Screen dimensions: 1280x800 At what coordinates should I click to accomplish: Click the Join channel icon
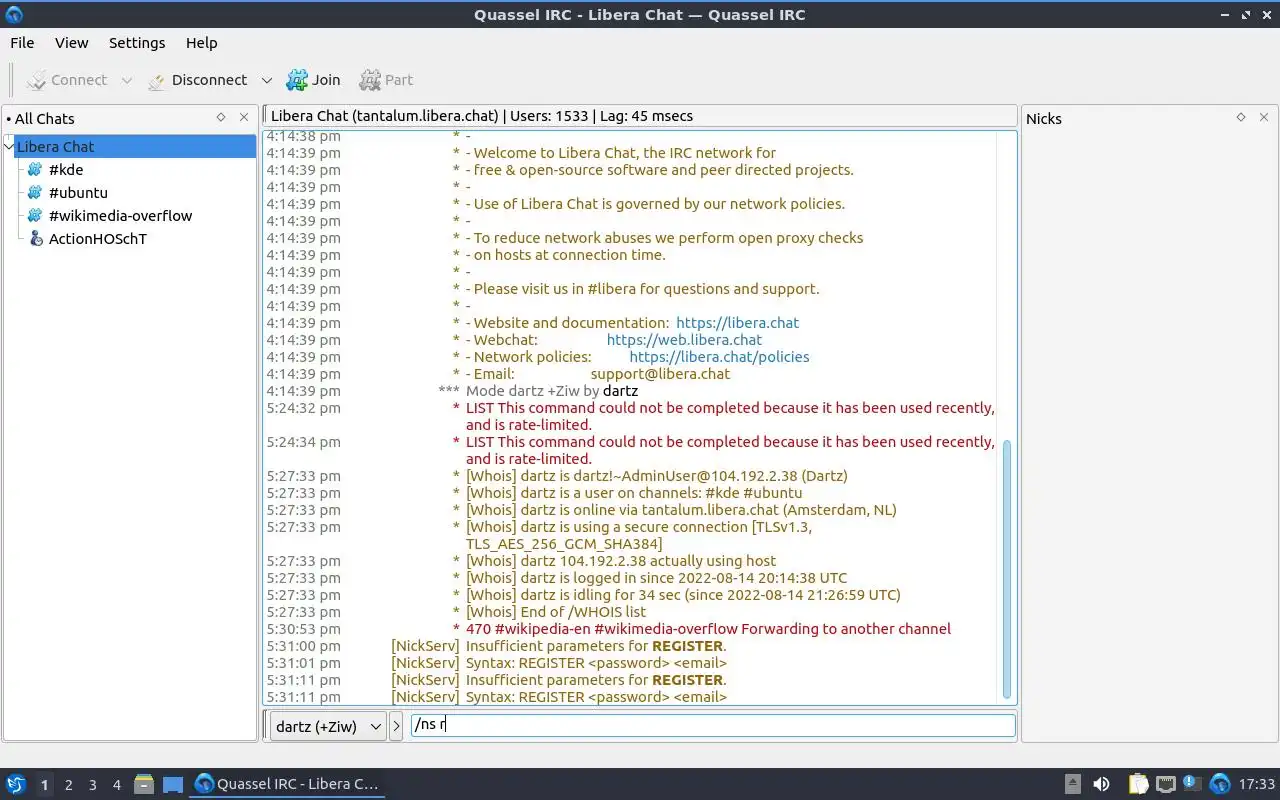pos(297,80)
